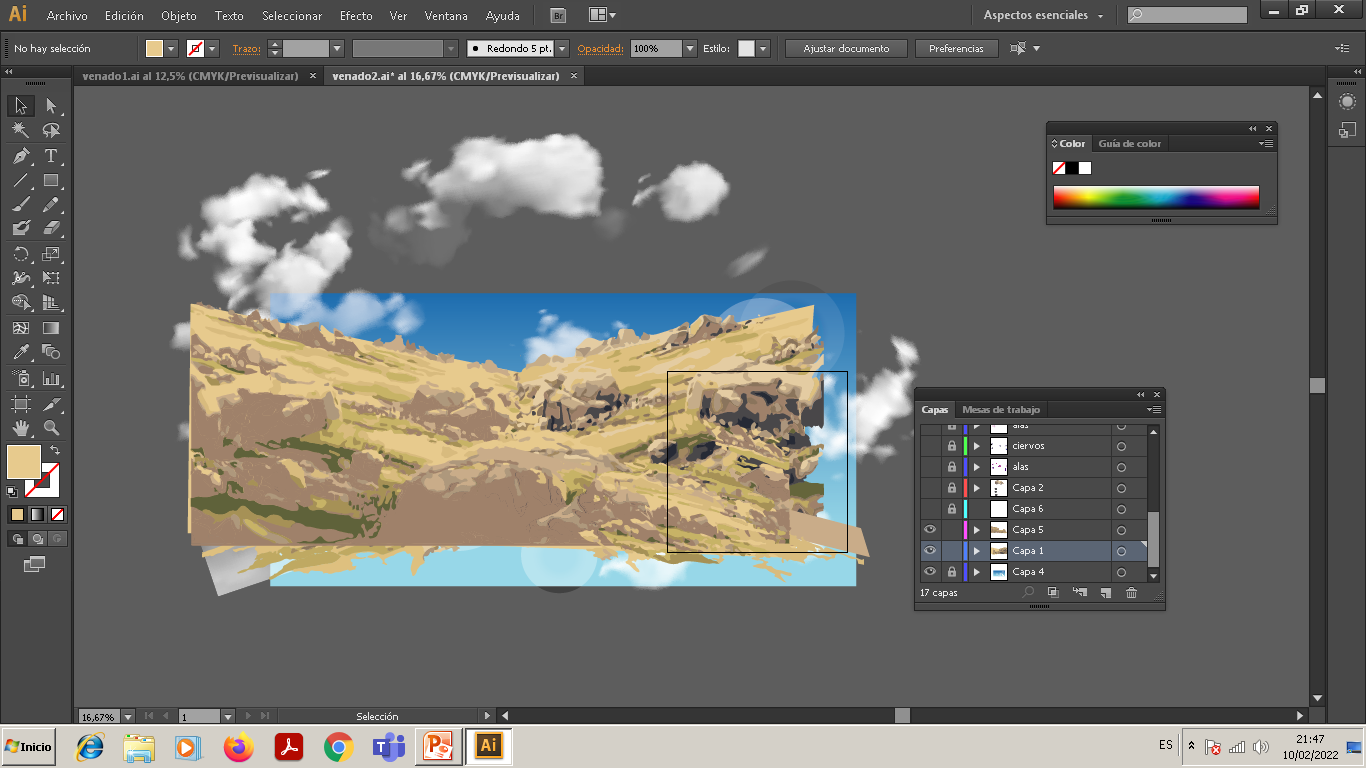Show the Capa 6 layer visibility box
Viewport: 1366px width, 768px height.
(930, 509)
